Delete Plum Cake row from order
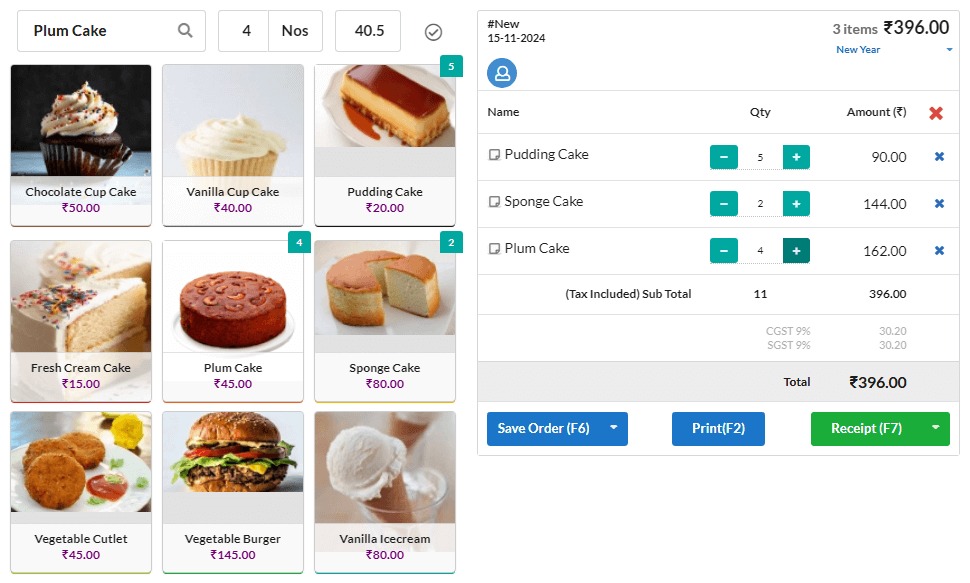The height and width of the screenshot is (583, 970). tap(939, 251)
